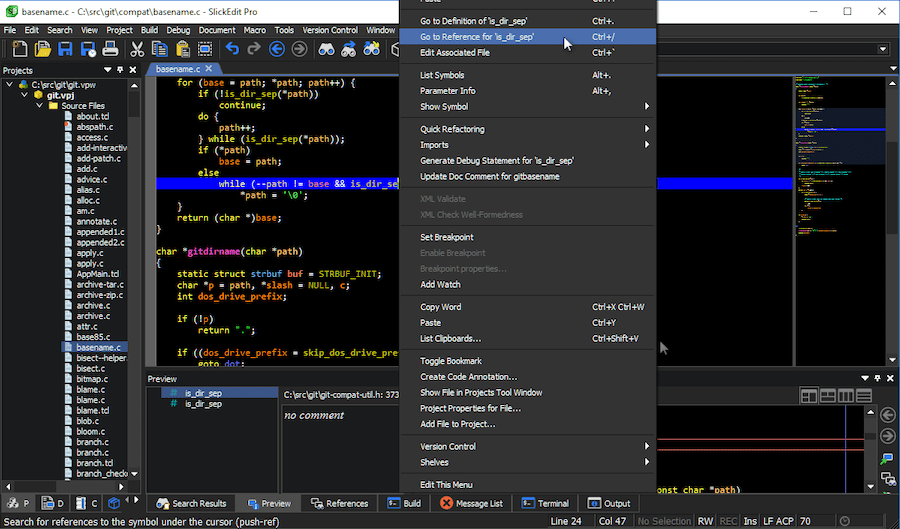The height and width of the screenshot is (529, 900).
Task: Click the go-to-symbol icon in Preview panel
Action: point(888,458)
